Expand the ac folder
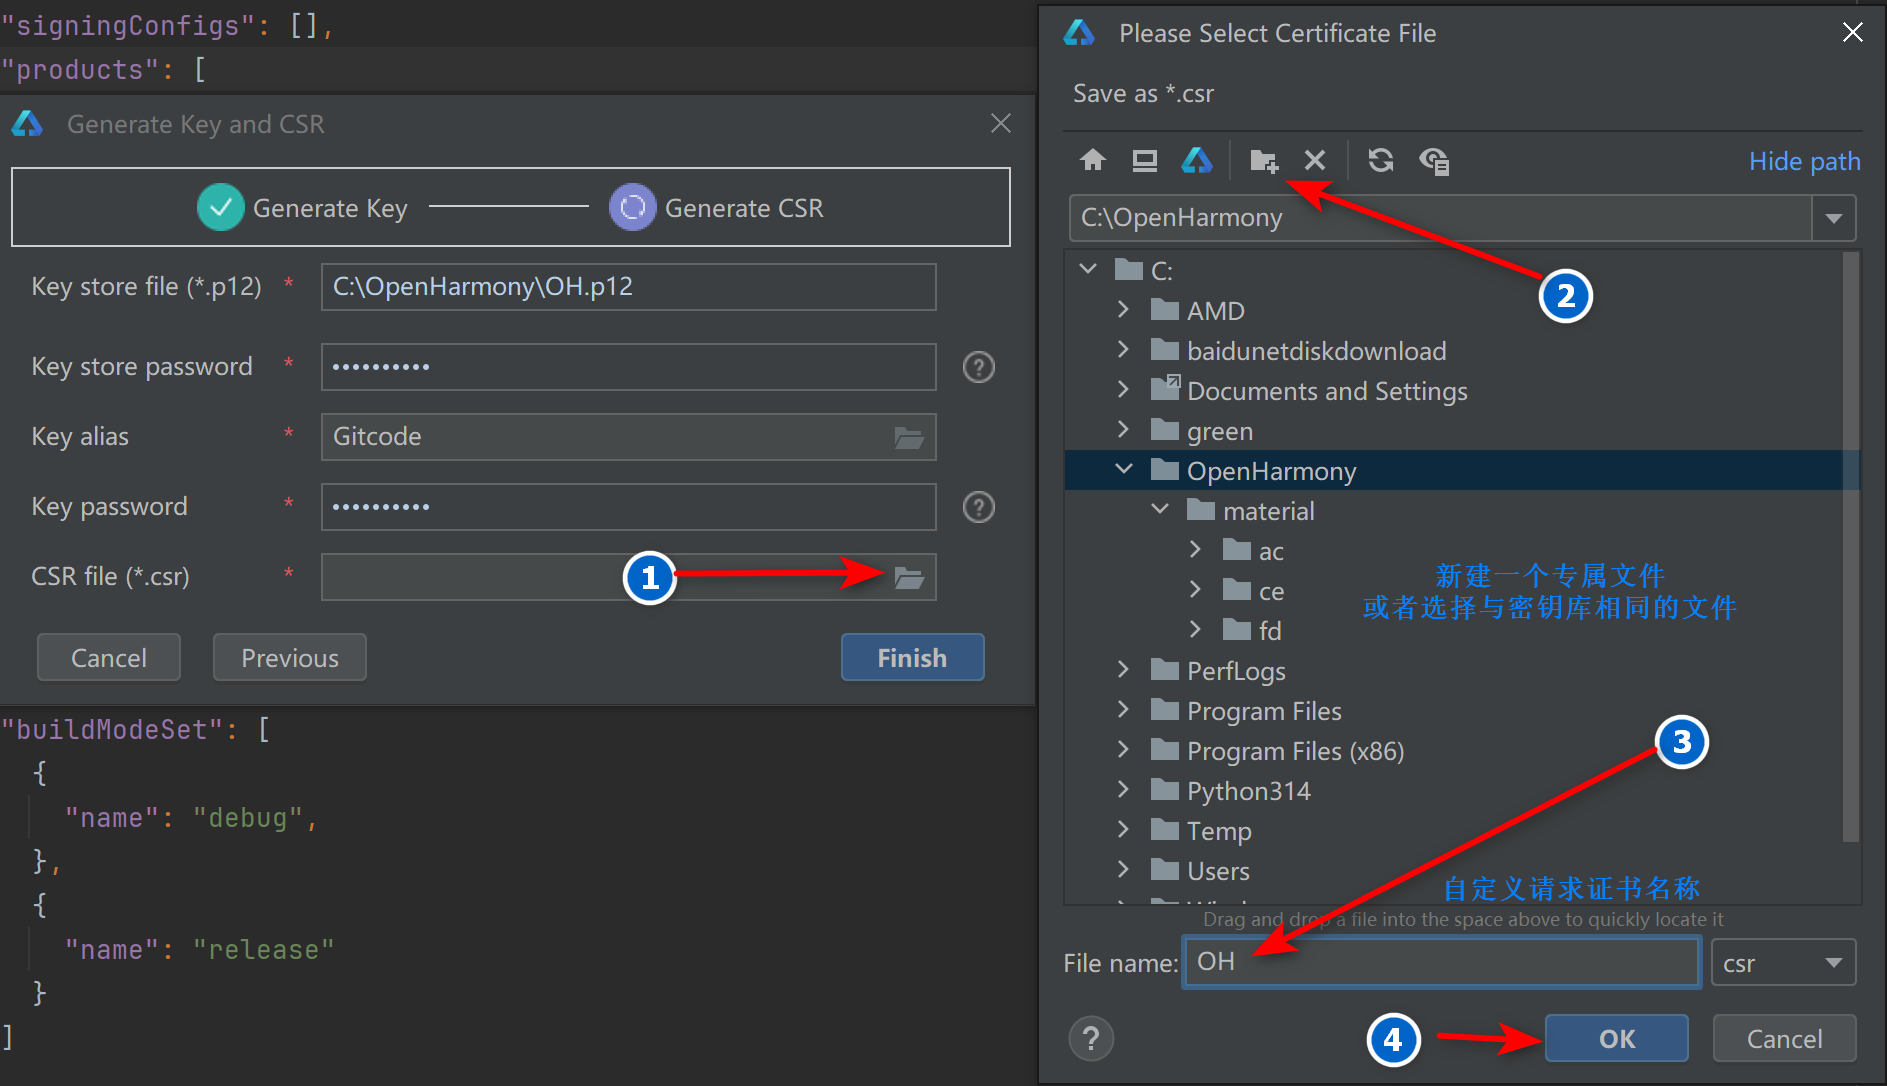1887x1086 pixels. 1195,550
